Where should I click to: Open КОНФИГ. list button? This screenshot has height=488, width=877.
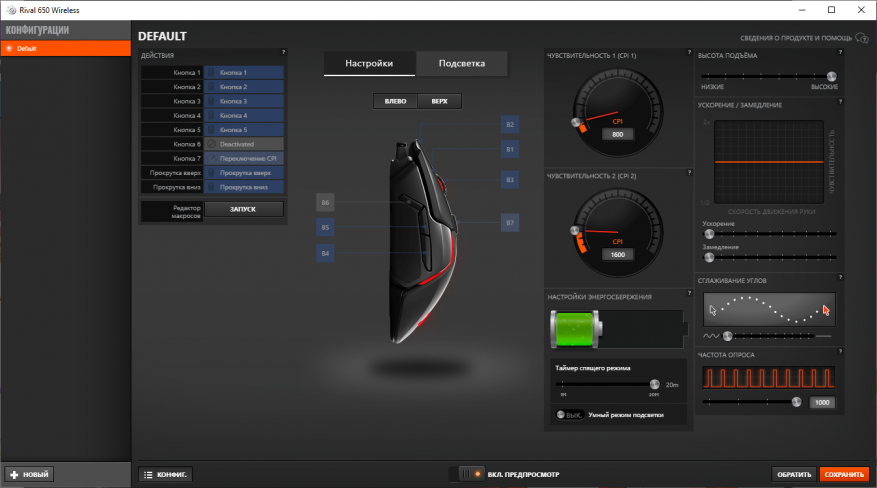(x=166, y=474)
